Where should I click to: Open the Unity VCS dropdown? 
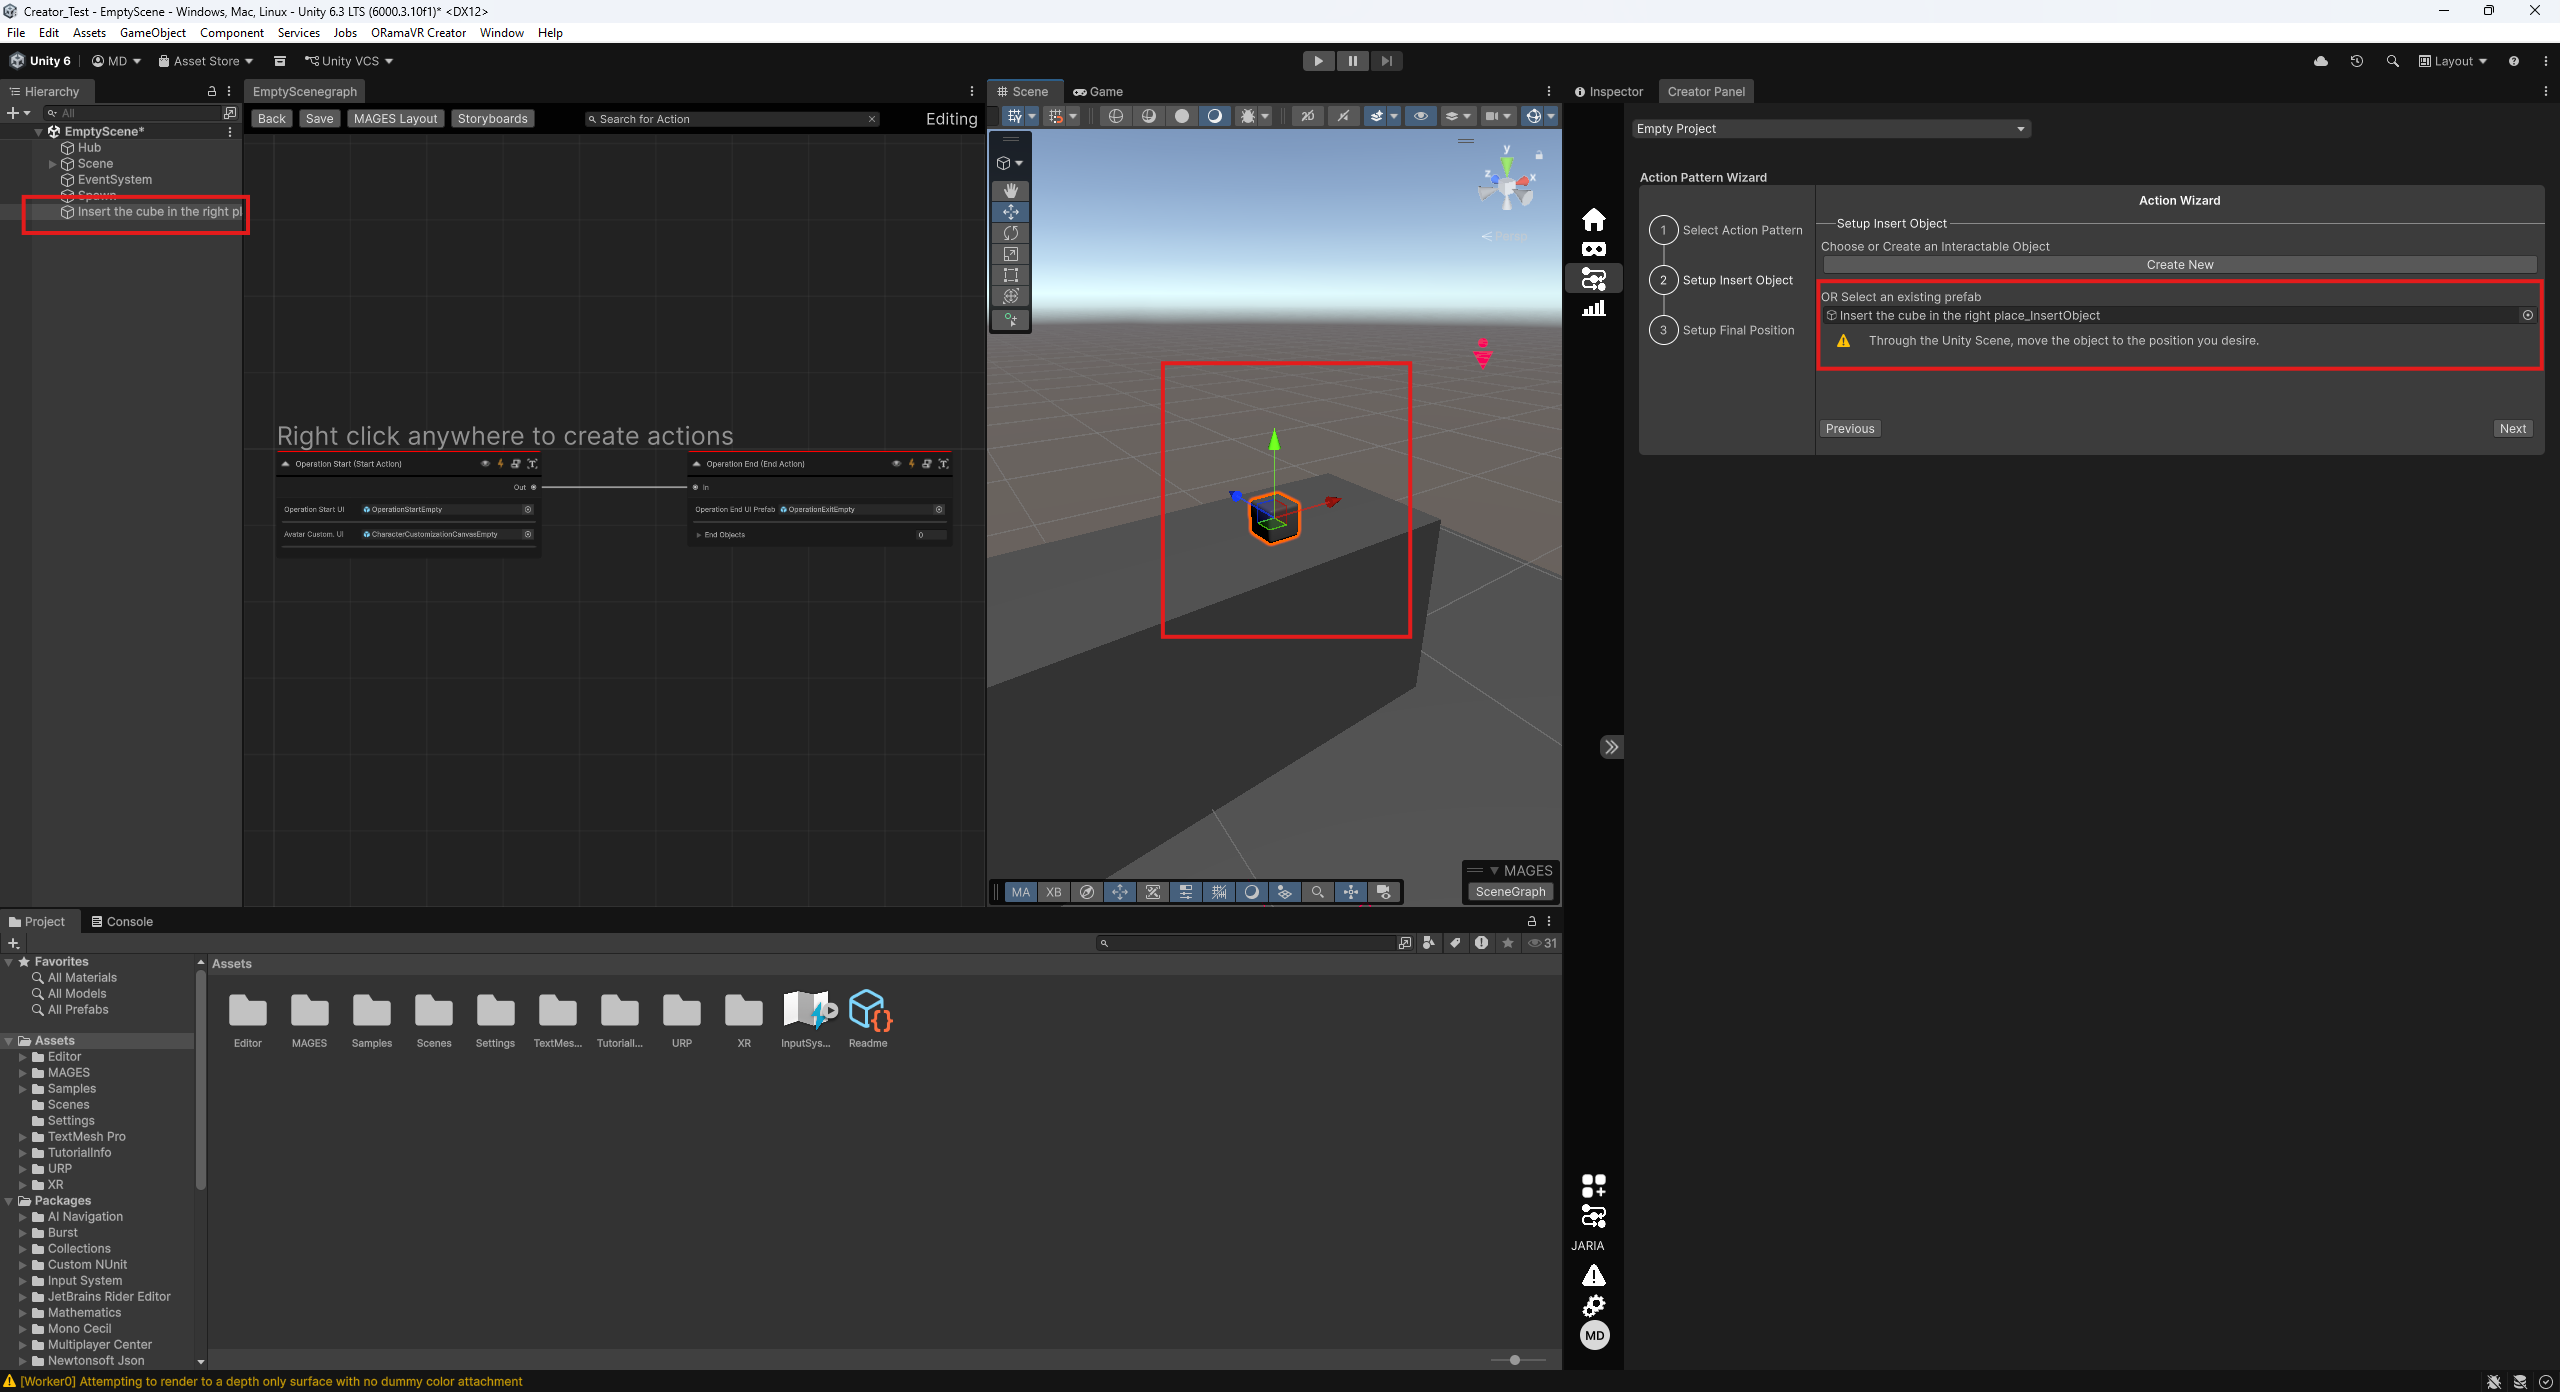coord(349,61)
